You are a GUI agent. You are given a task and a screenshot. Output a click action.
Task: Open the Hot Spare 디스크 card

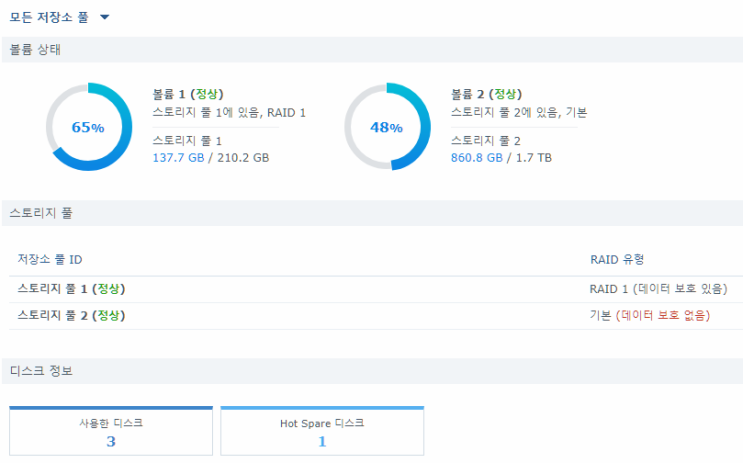click(x=322, y=431)
